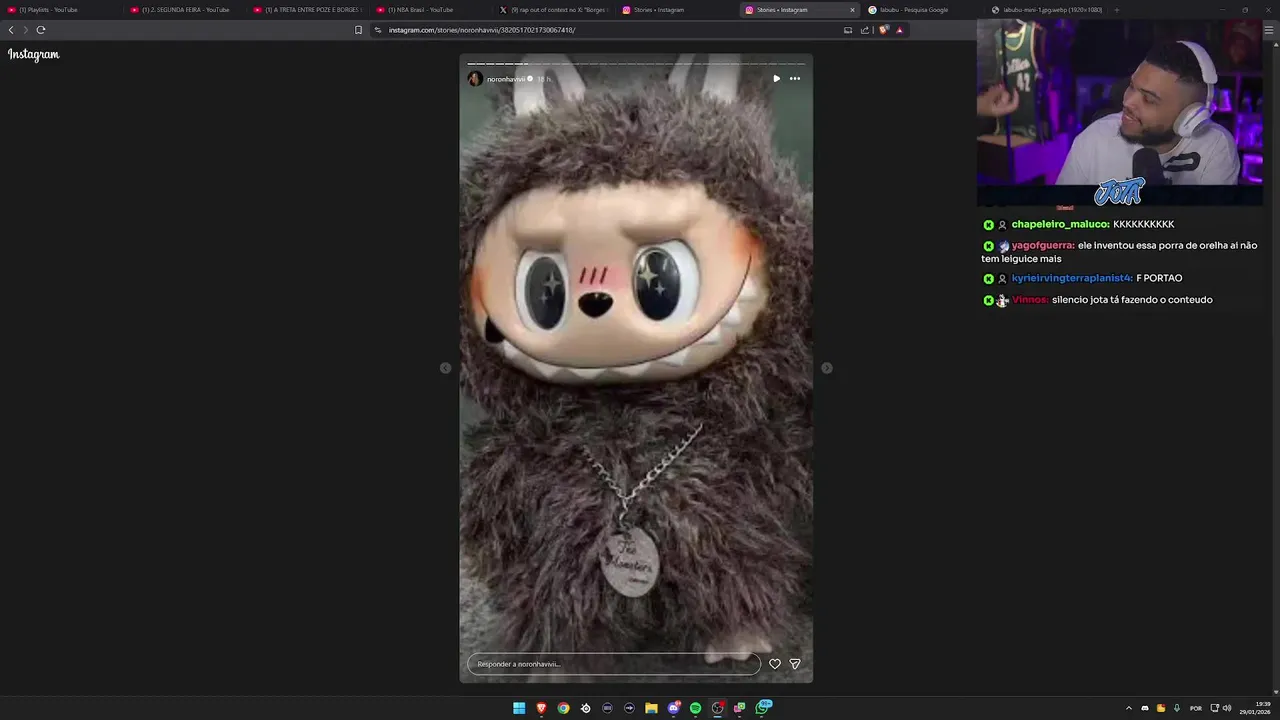Screen dimensions: 1280x720
Task: Open Spotify from the taskbar
Action: coord(695,708)
